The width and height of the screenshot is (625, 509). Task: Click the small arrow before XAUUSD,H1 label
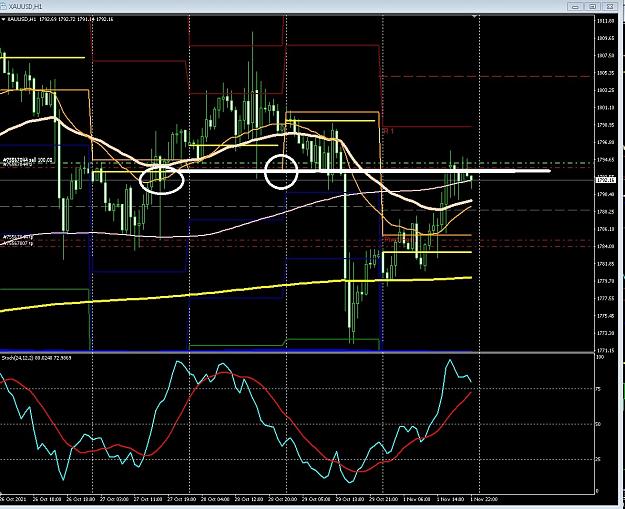click(3, 19)
